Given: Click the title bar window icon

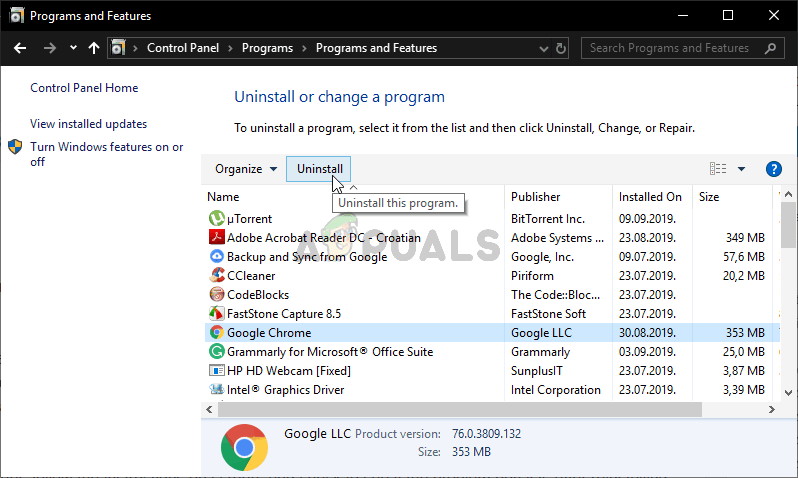Looking at the screenshot, I should (x=16, y=15).
